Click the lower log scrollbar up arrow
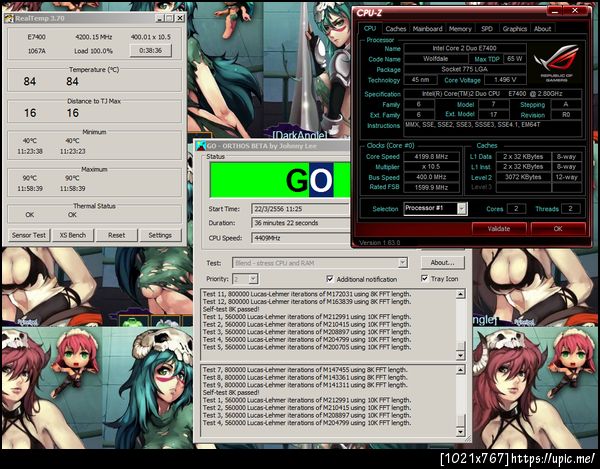Viewport: 600px width, 469px height. click(x=461, y=370)
